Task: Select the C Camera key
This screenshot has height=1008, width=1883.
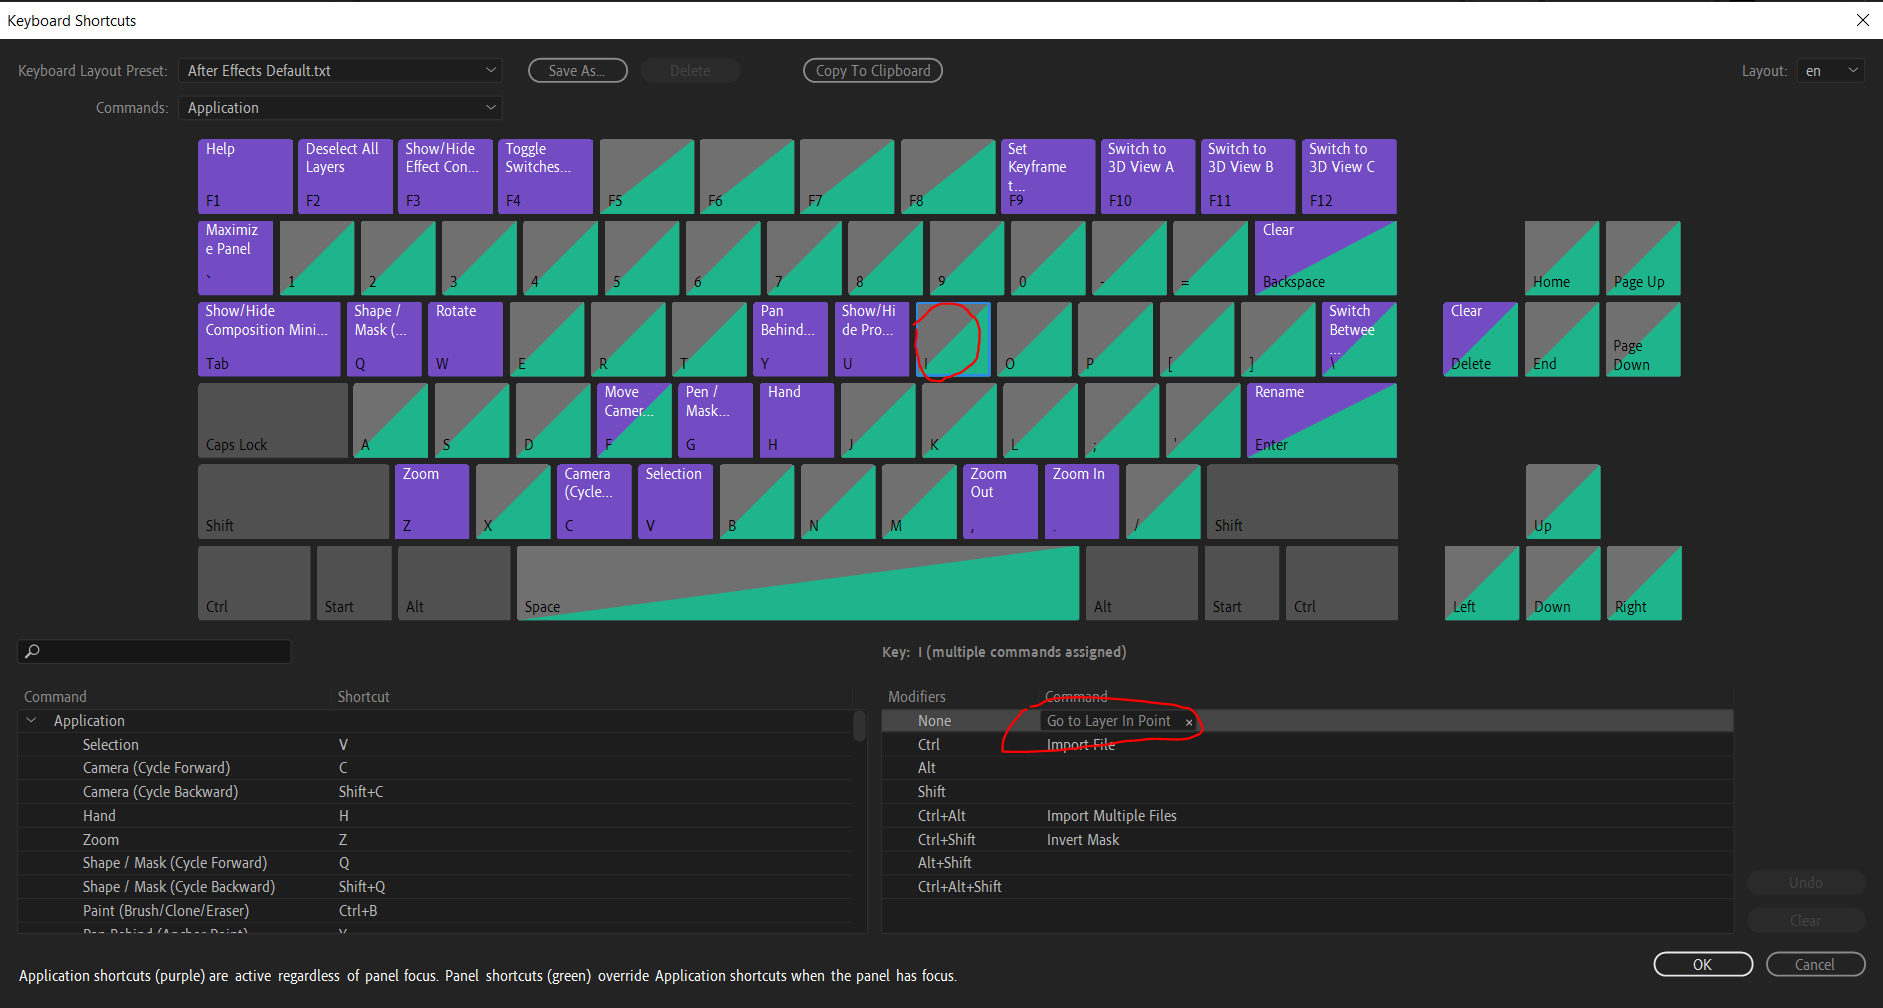Action: click(594, 502)
